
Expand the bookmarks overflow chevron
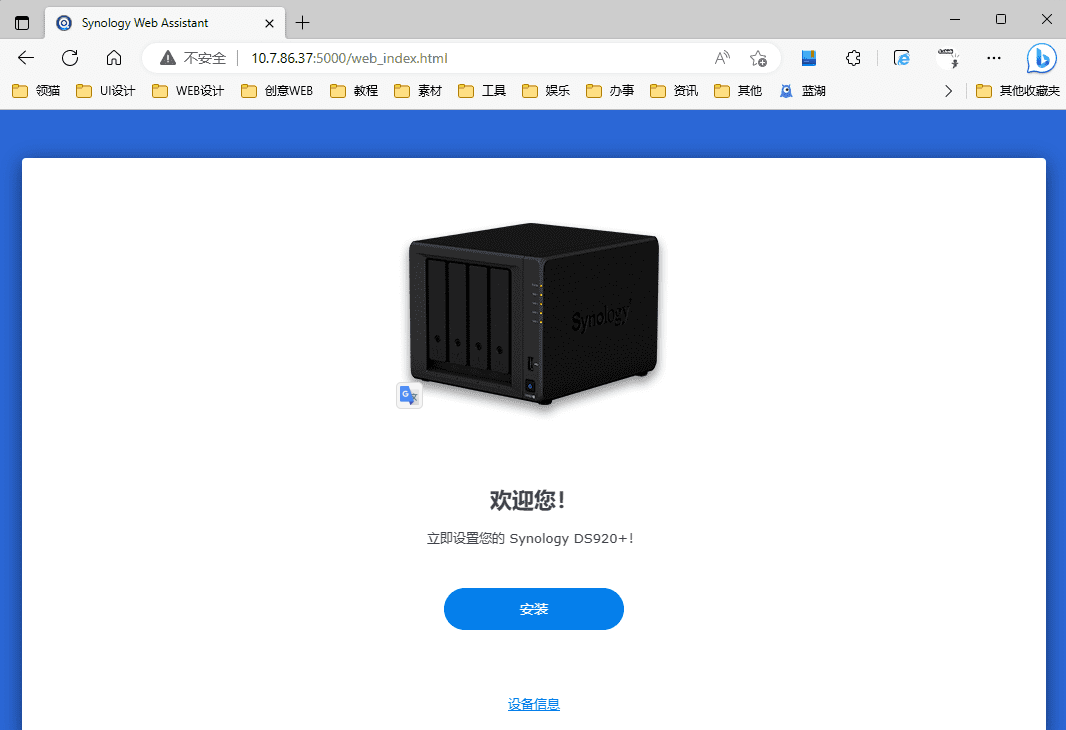948,91
